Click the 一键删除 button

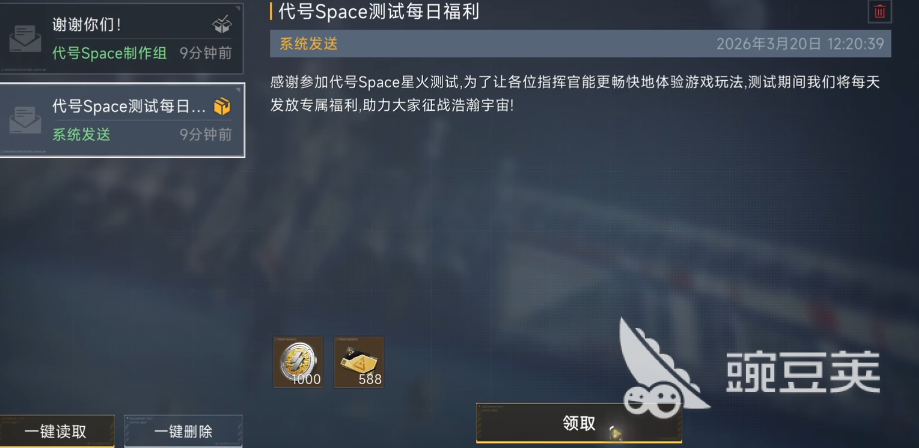(183, 432)
